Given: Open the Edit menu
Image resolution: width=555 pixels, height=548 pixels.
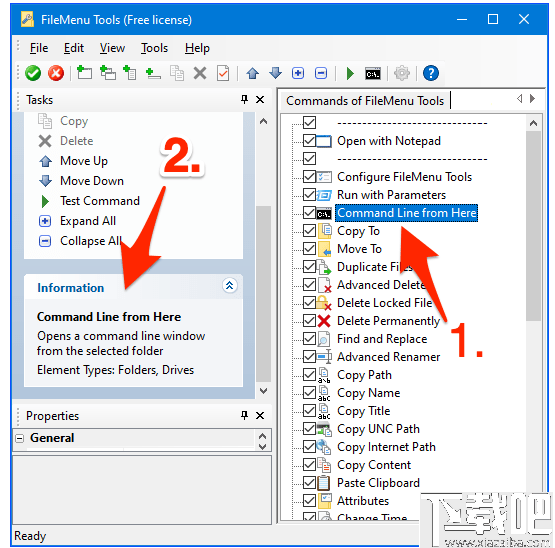Looking at the screenshot, I should (x=74, y=48).
